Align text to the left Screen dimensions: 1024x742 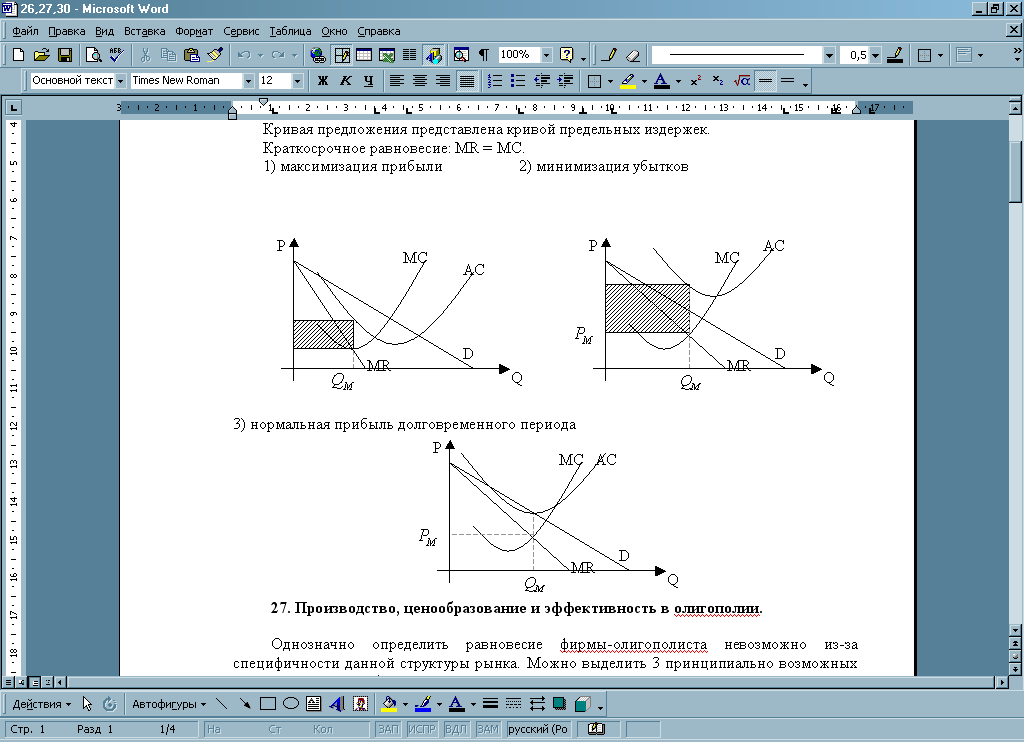click(x=396, y=81)
